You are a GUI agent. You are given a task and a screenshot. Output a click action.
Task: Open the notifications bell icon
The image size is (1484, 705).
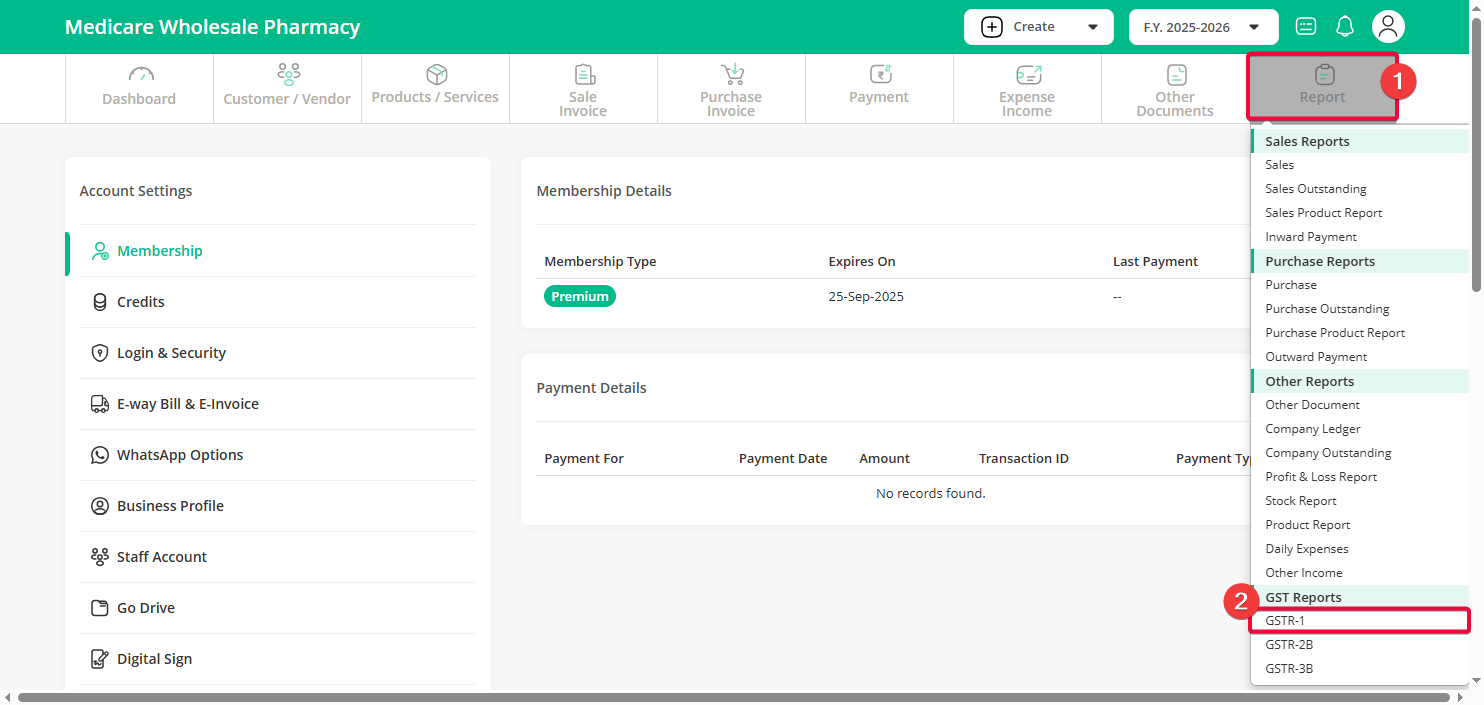tap(1345, 27)
